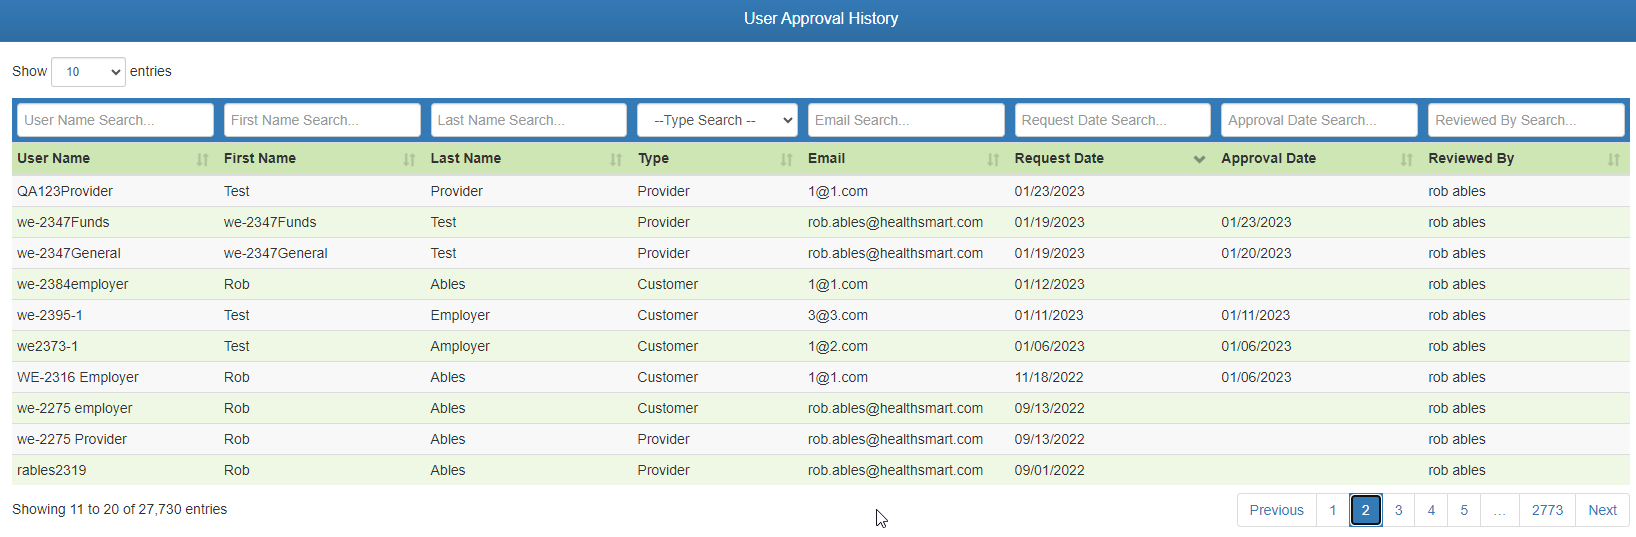Select the QA123Provider user row

pos(65,191)
